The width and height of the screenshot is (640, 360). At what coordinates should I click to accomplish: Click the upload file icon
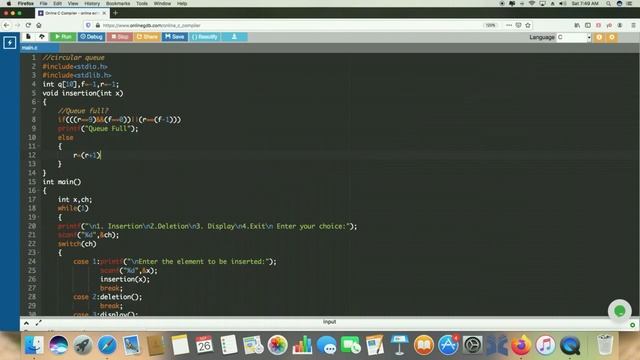coord(42,37)
